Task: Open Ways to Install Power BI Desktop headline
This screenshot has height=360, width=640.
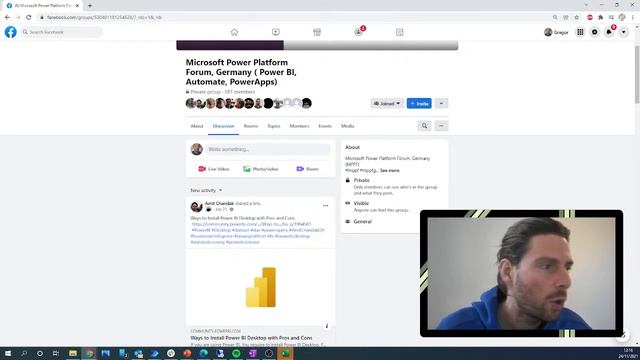Action: 251,338
